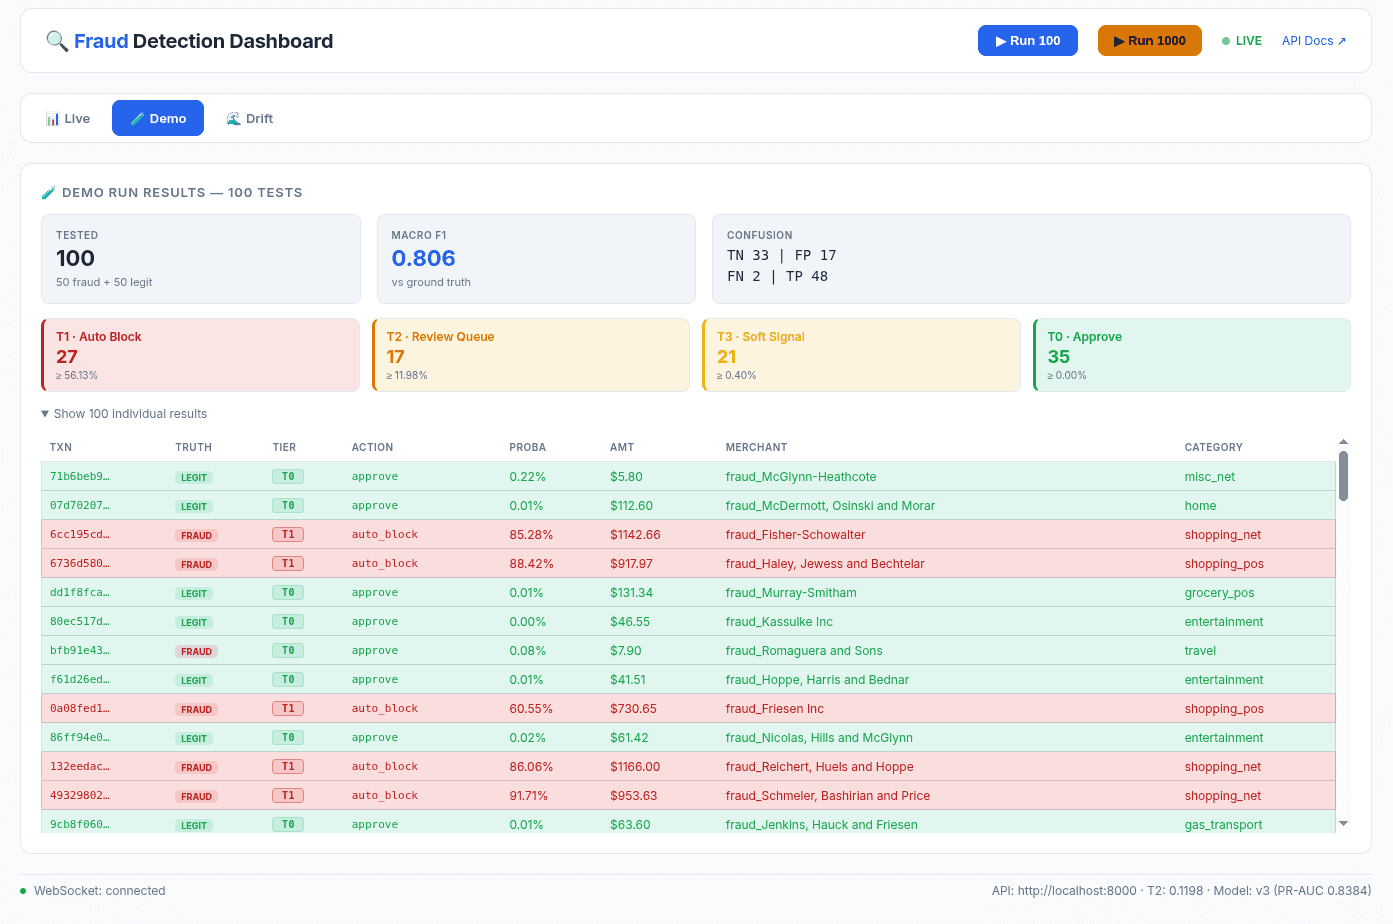This screenshot has width=1393, height=924.
Task: Click the CATEGORY column header
Action: [x=1214, y=448]
